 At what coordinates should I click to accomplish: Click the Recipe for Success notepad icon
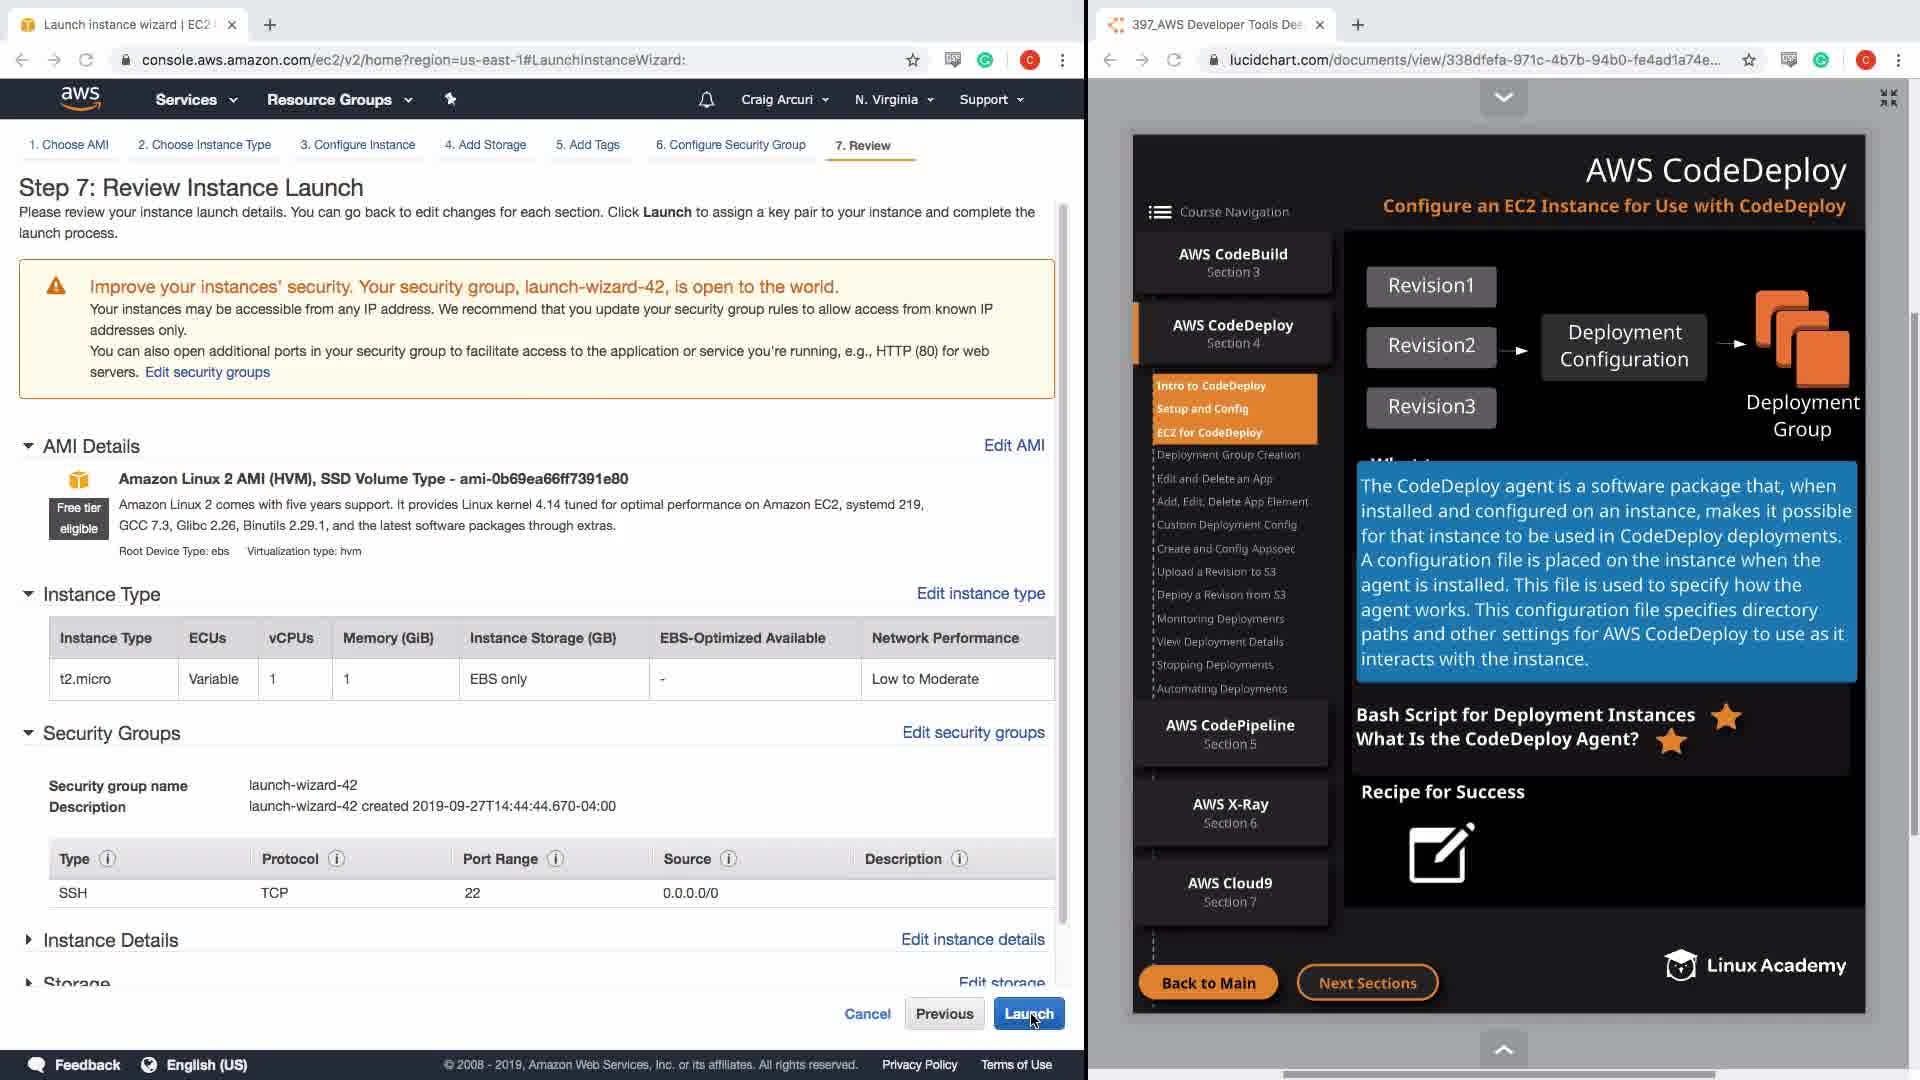[x=1440, y=853]
